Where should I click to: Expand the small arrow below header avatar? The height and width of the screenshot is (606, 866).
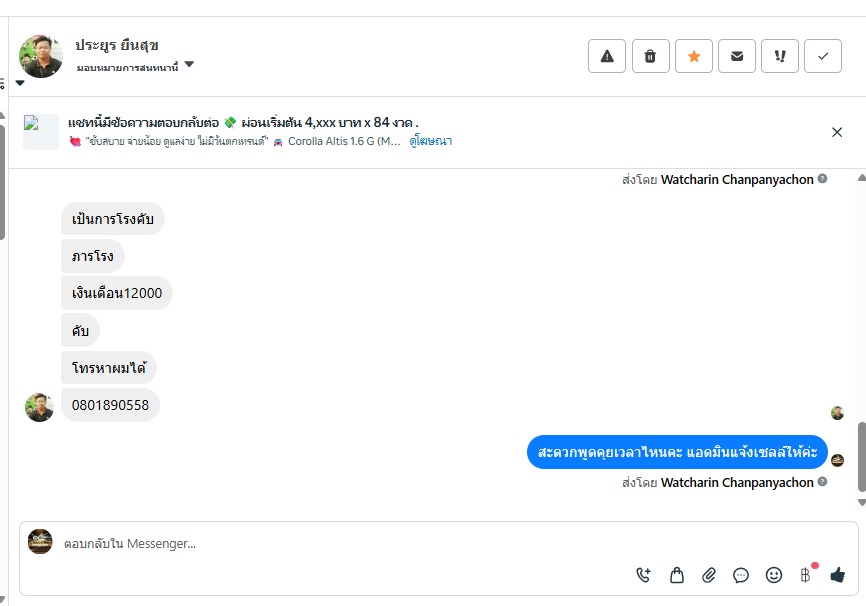20,83
